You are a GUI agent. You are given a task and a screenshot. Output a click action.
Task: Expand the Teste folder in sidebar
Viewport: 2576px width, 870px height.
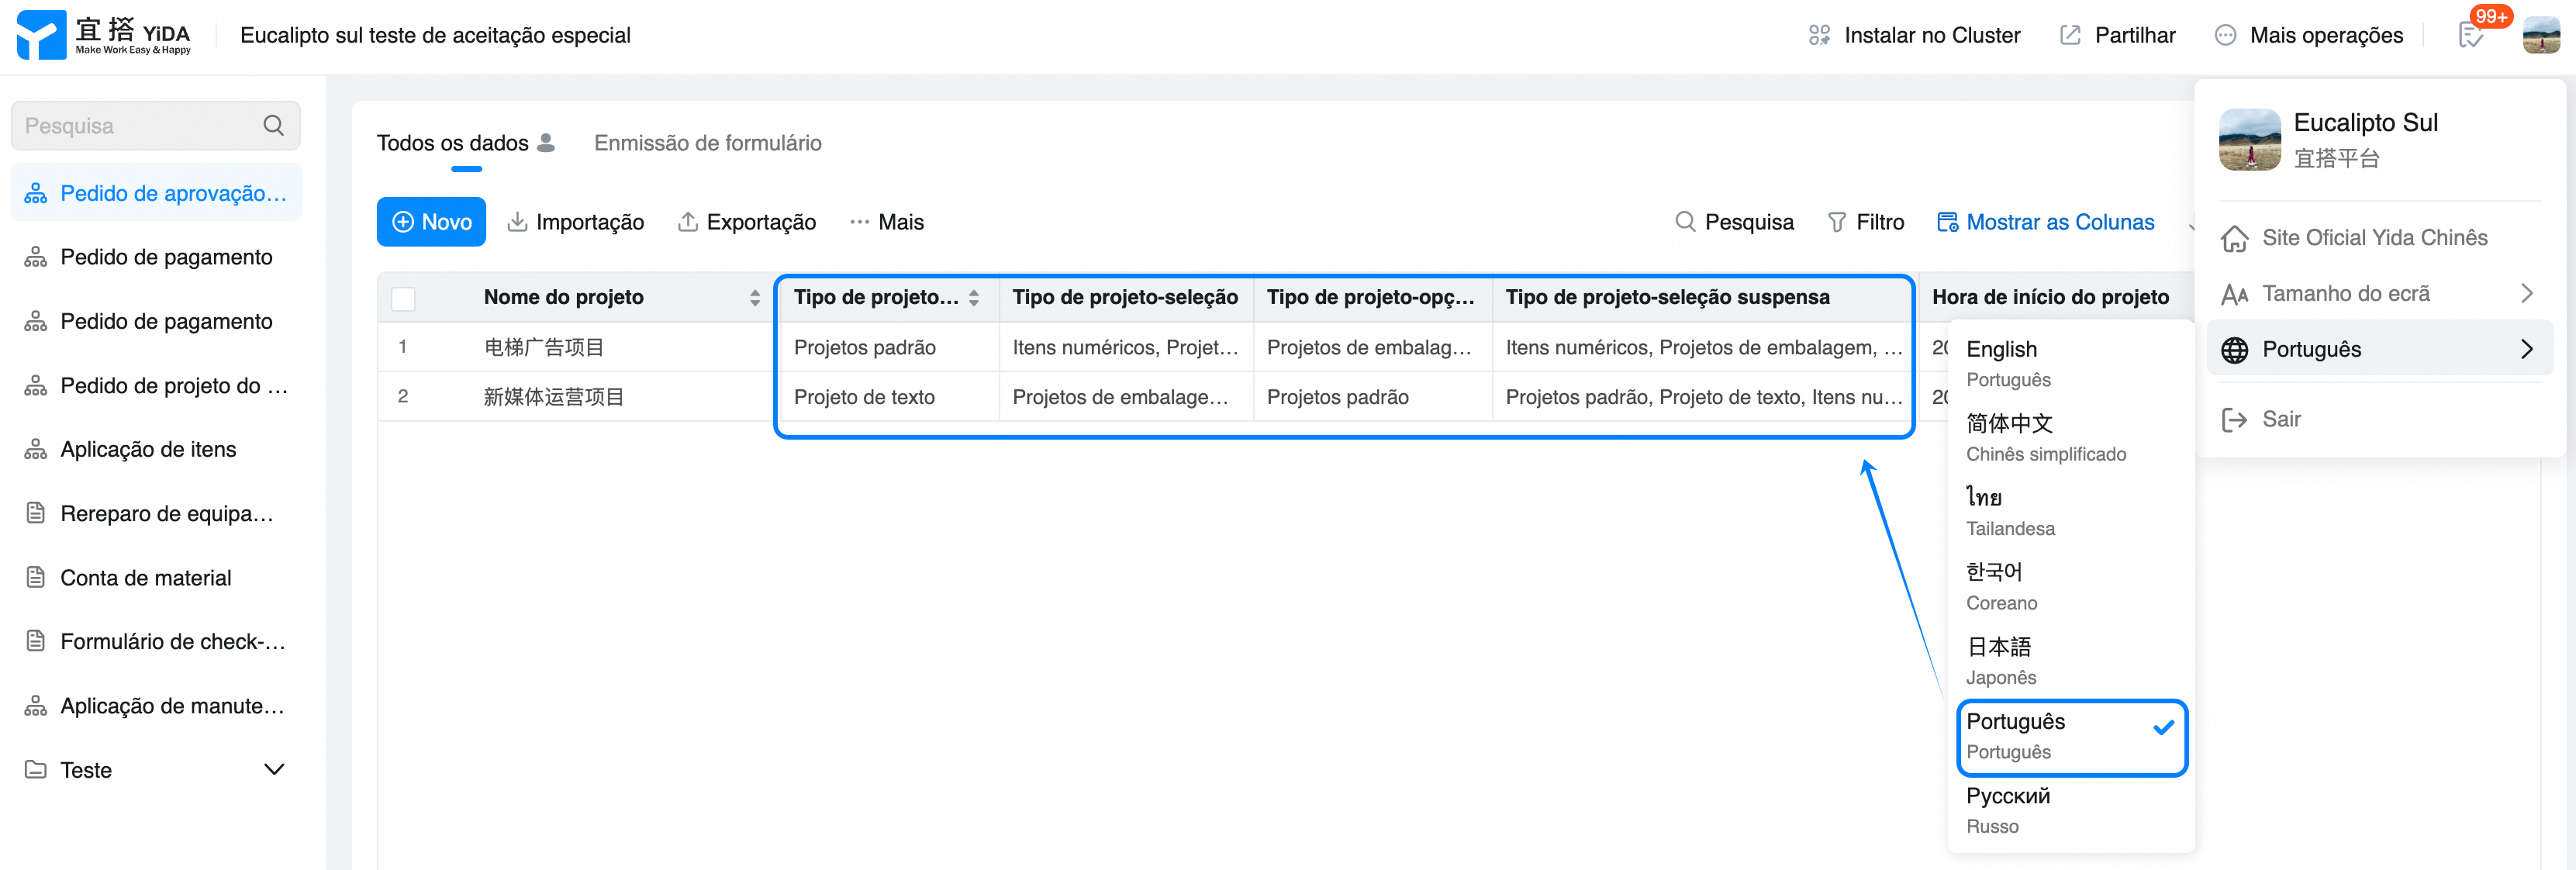(x=273, y=769)
